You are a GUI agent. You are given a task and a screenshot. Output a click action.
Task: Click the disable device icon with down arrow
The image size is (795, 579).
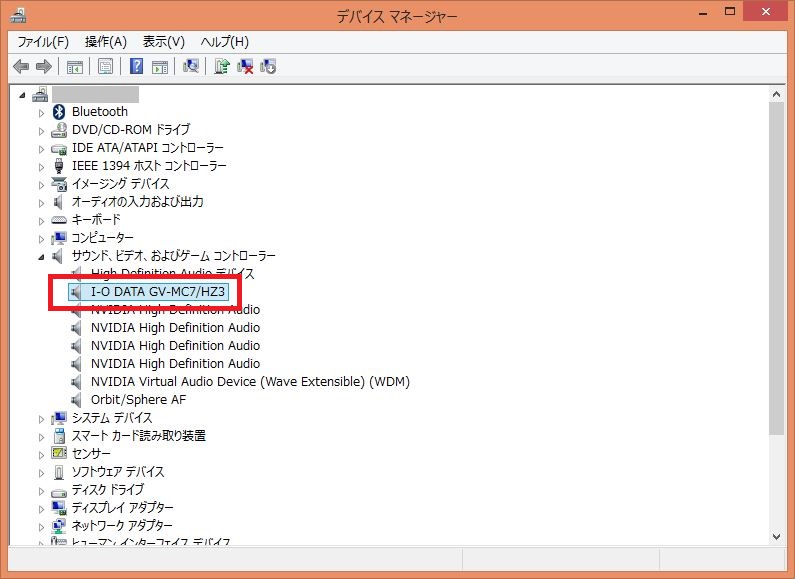coord(268,66)
